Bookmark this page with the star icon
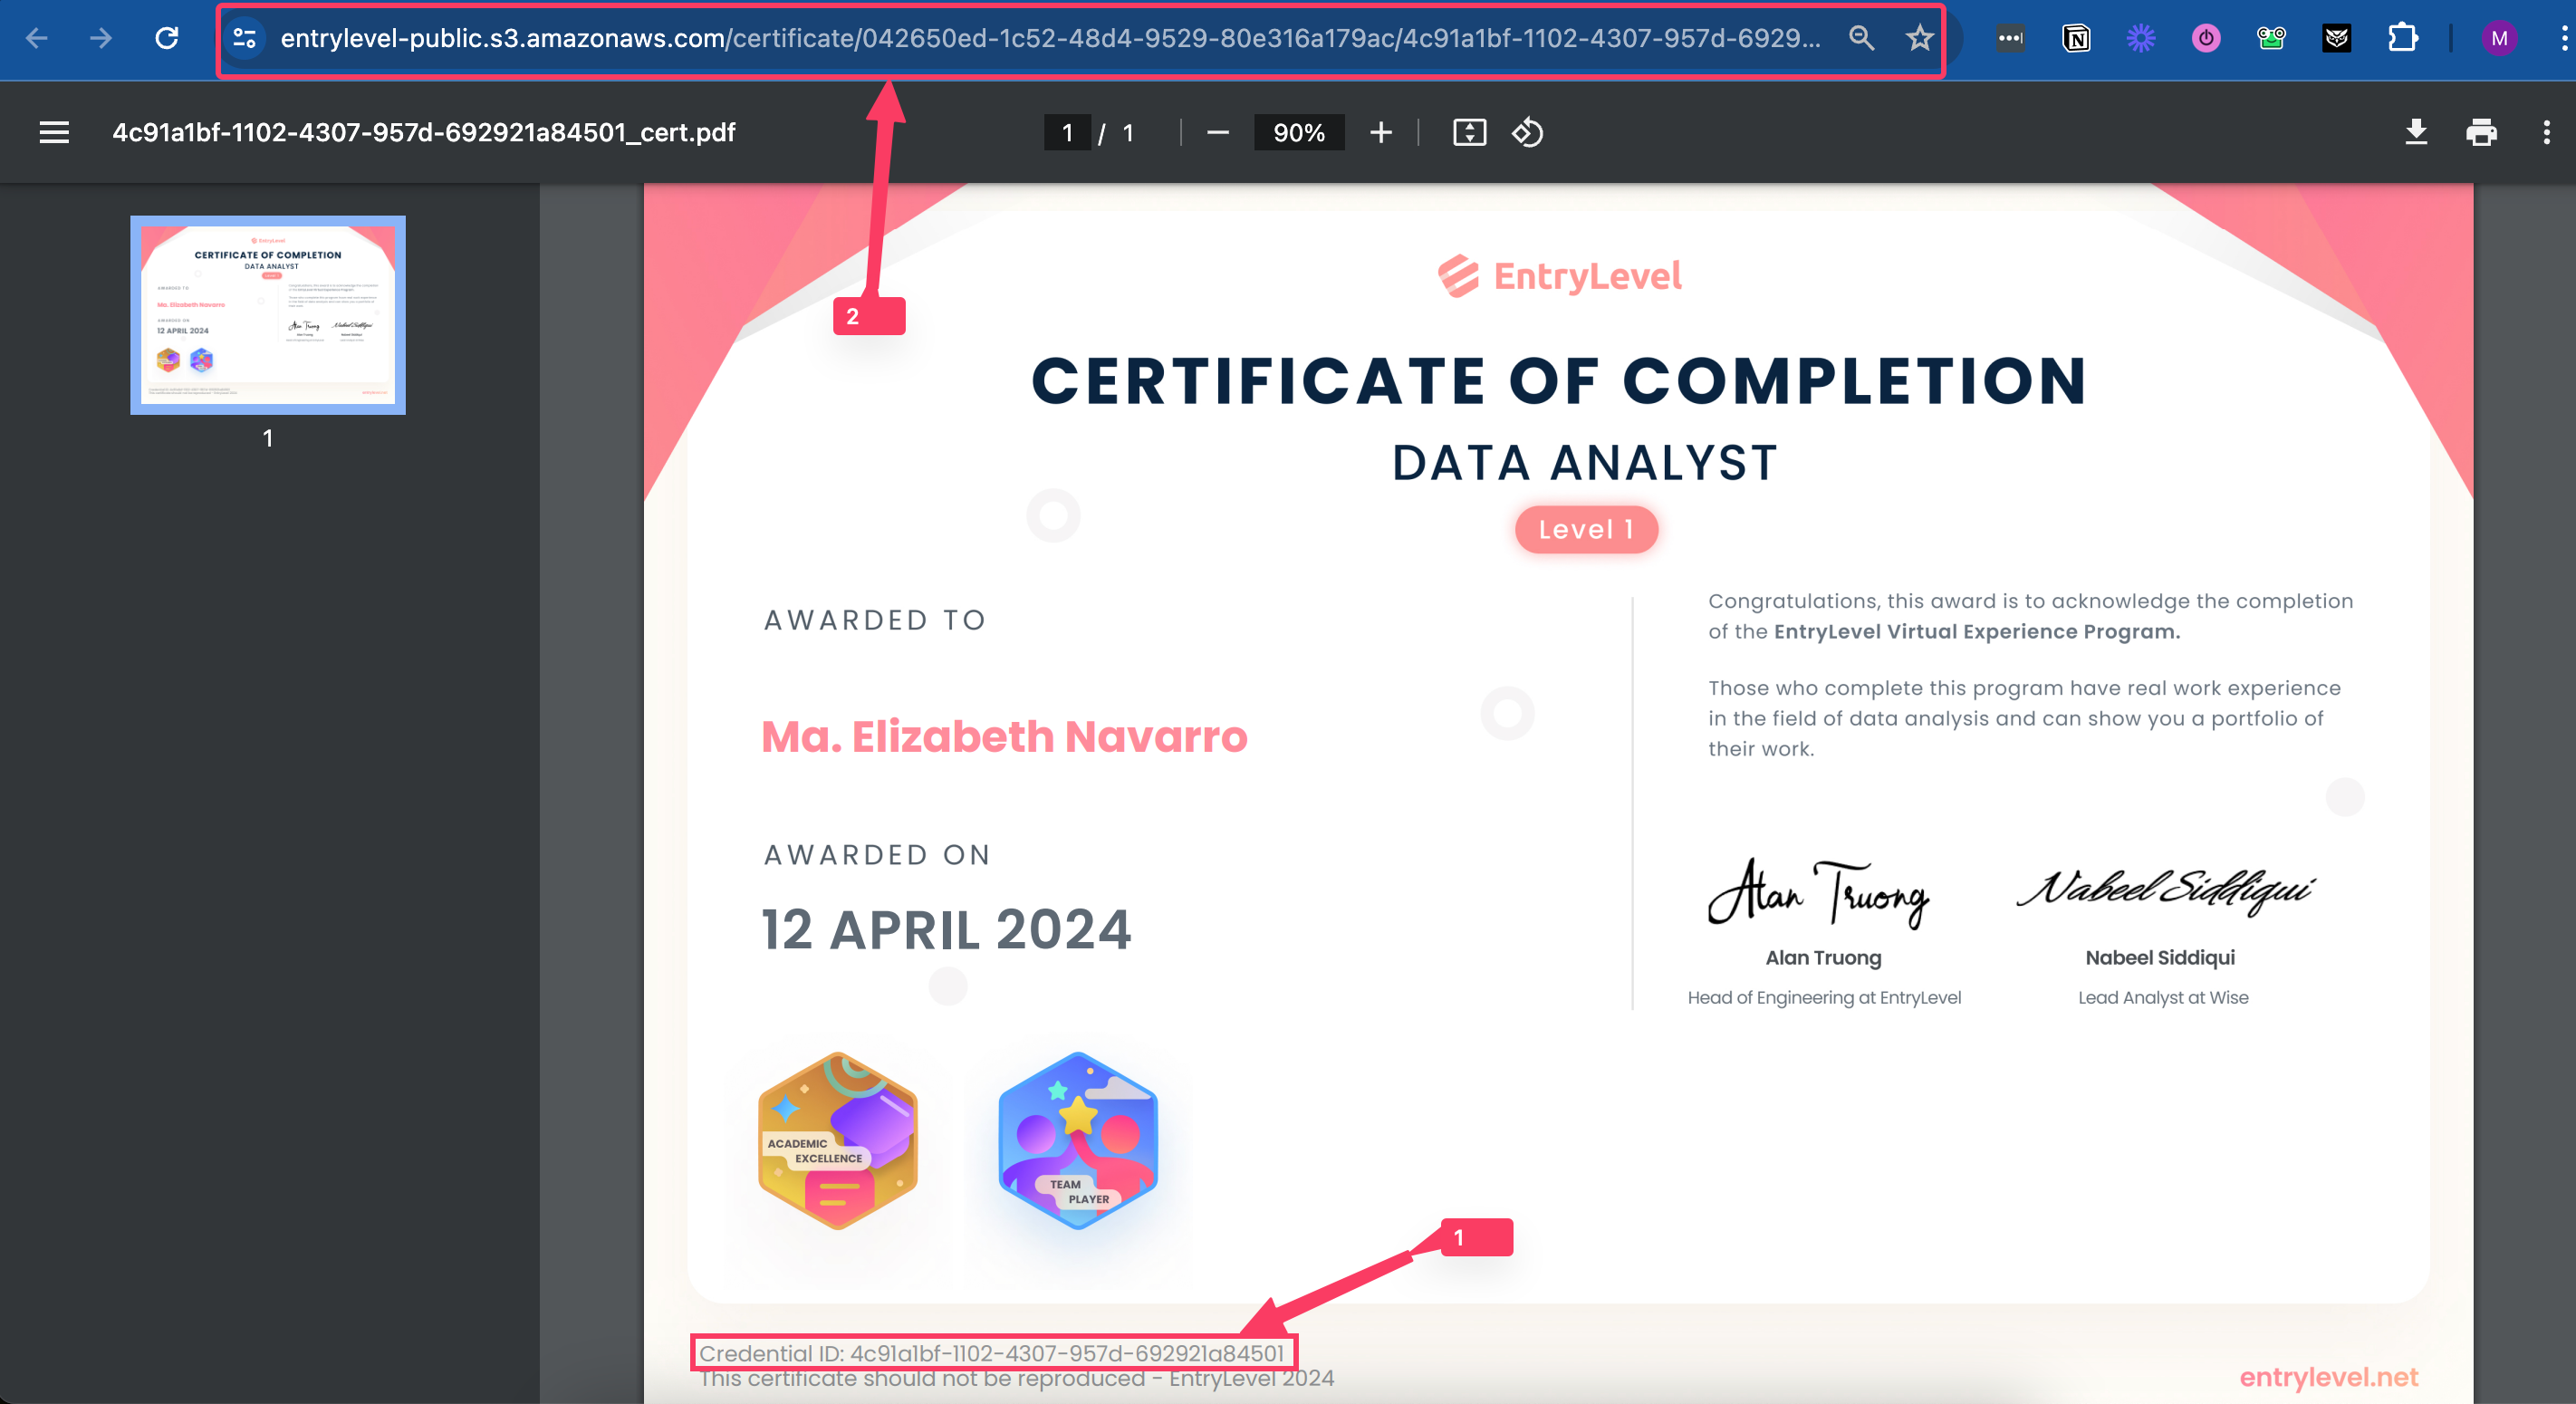Viewport: 2576px width, 1404px height. coord(1919,38)
